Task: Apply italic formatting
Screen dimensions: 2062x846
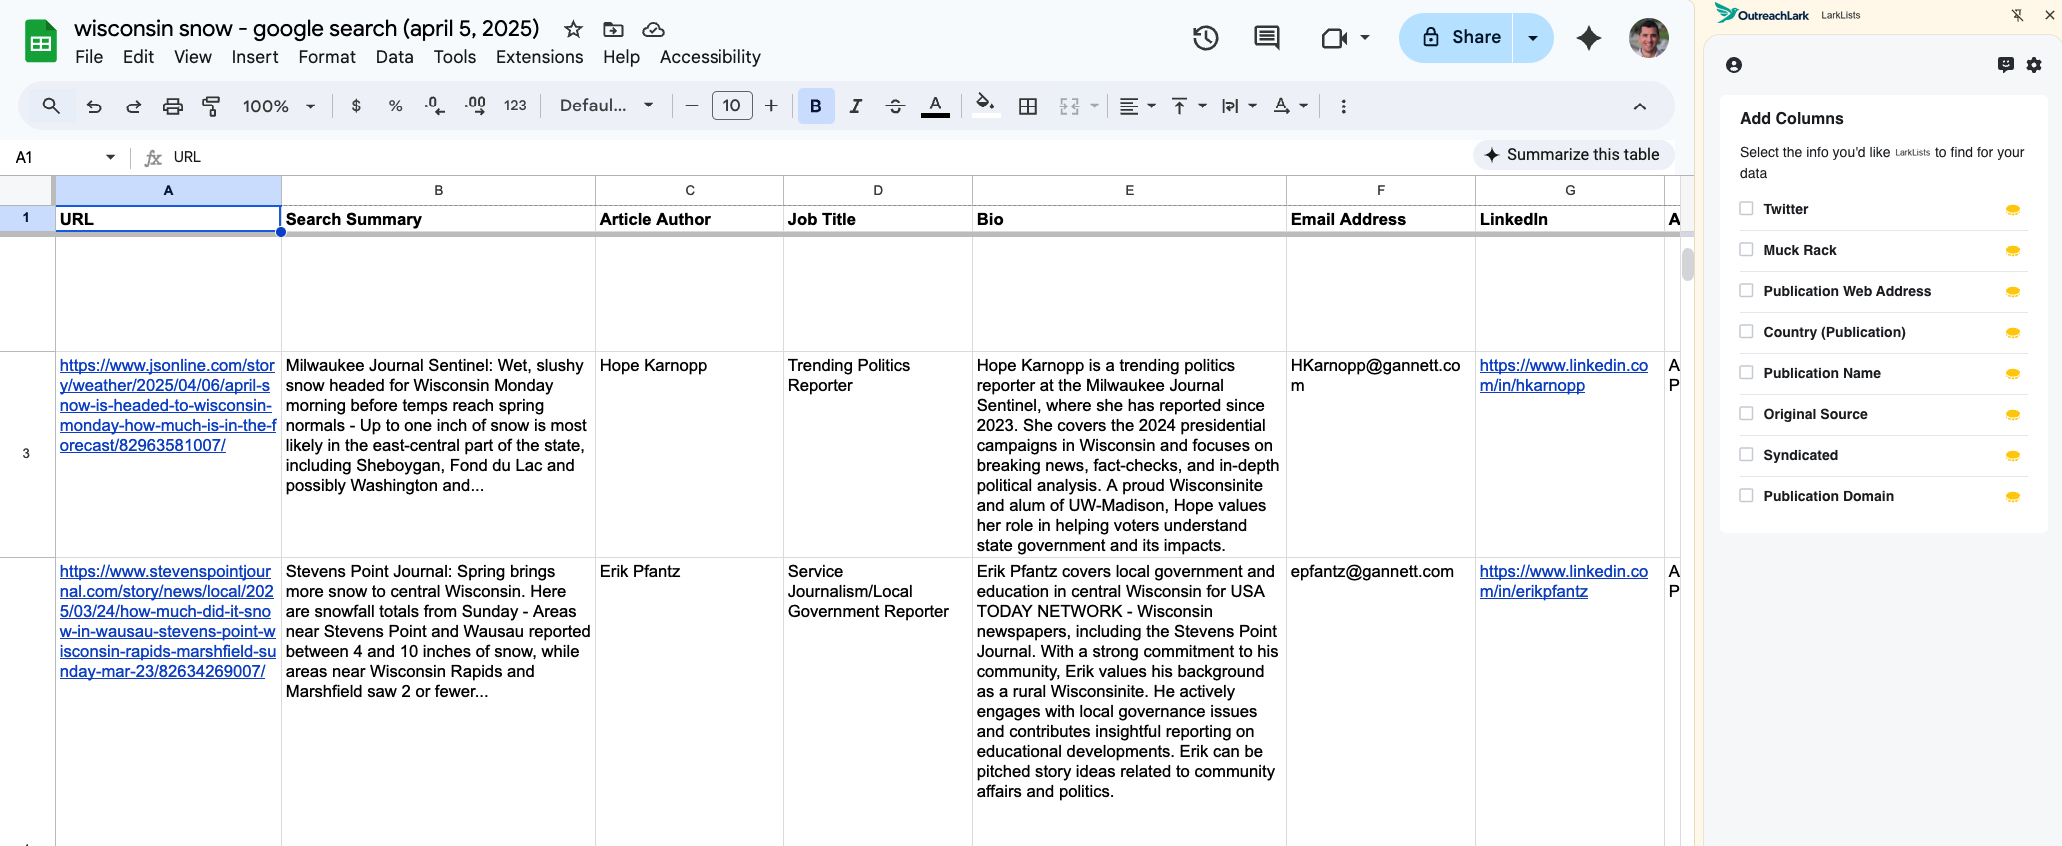Action: (855, 106)
